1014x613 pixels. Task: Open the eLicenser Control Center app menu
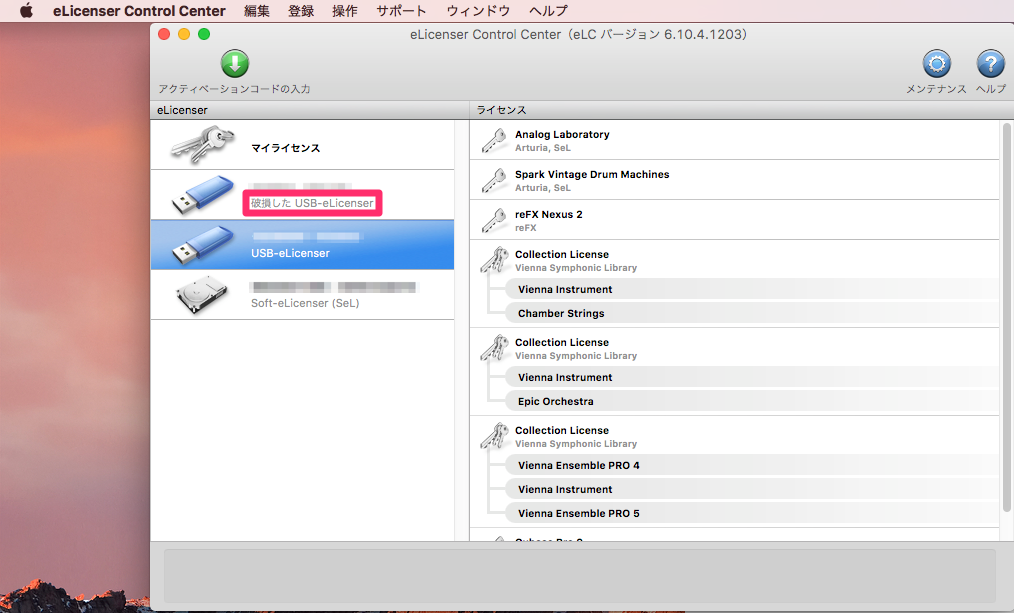click(139, 11)
